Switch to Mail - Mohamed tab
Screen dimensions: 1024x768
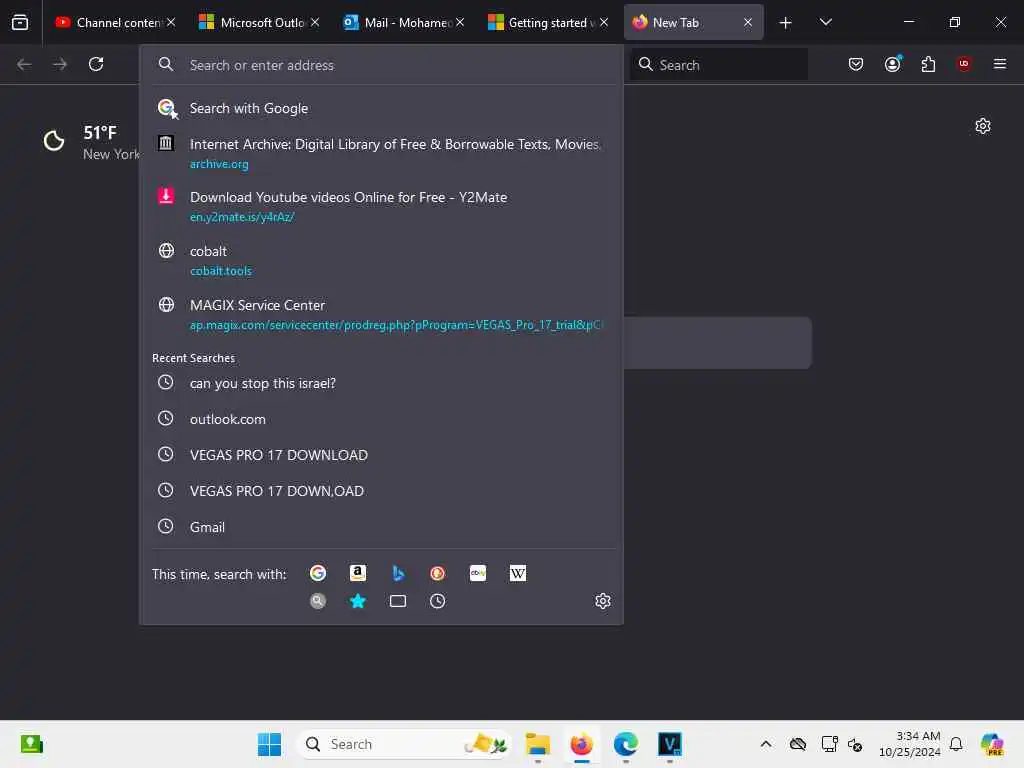tap(397, 22)
